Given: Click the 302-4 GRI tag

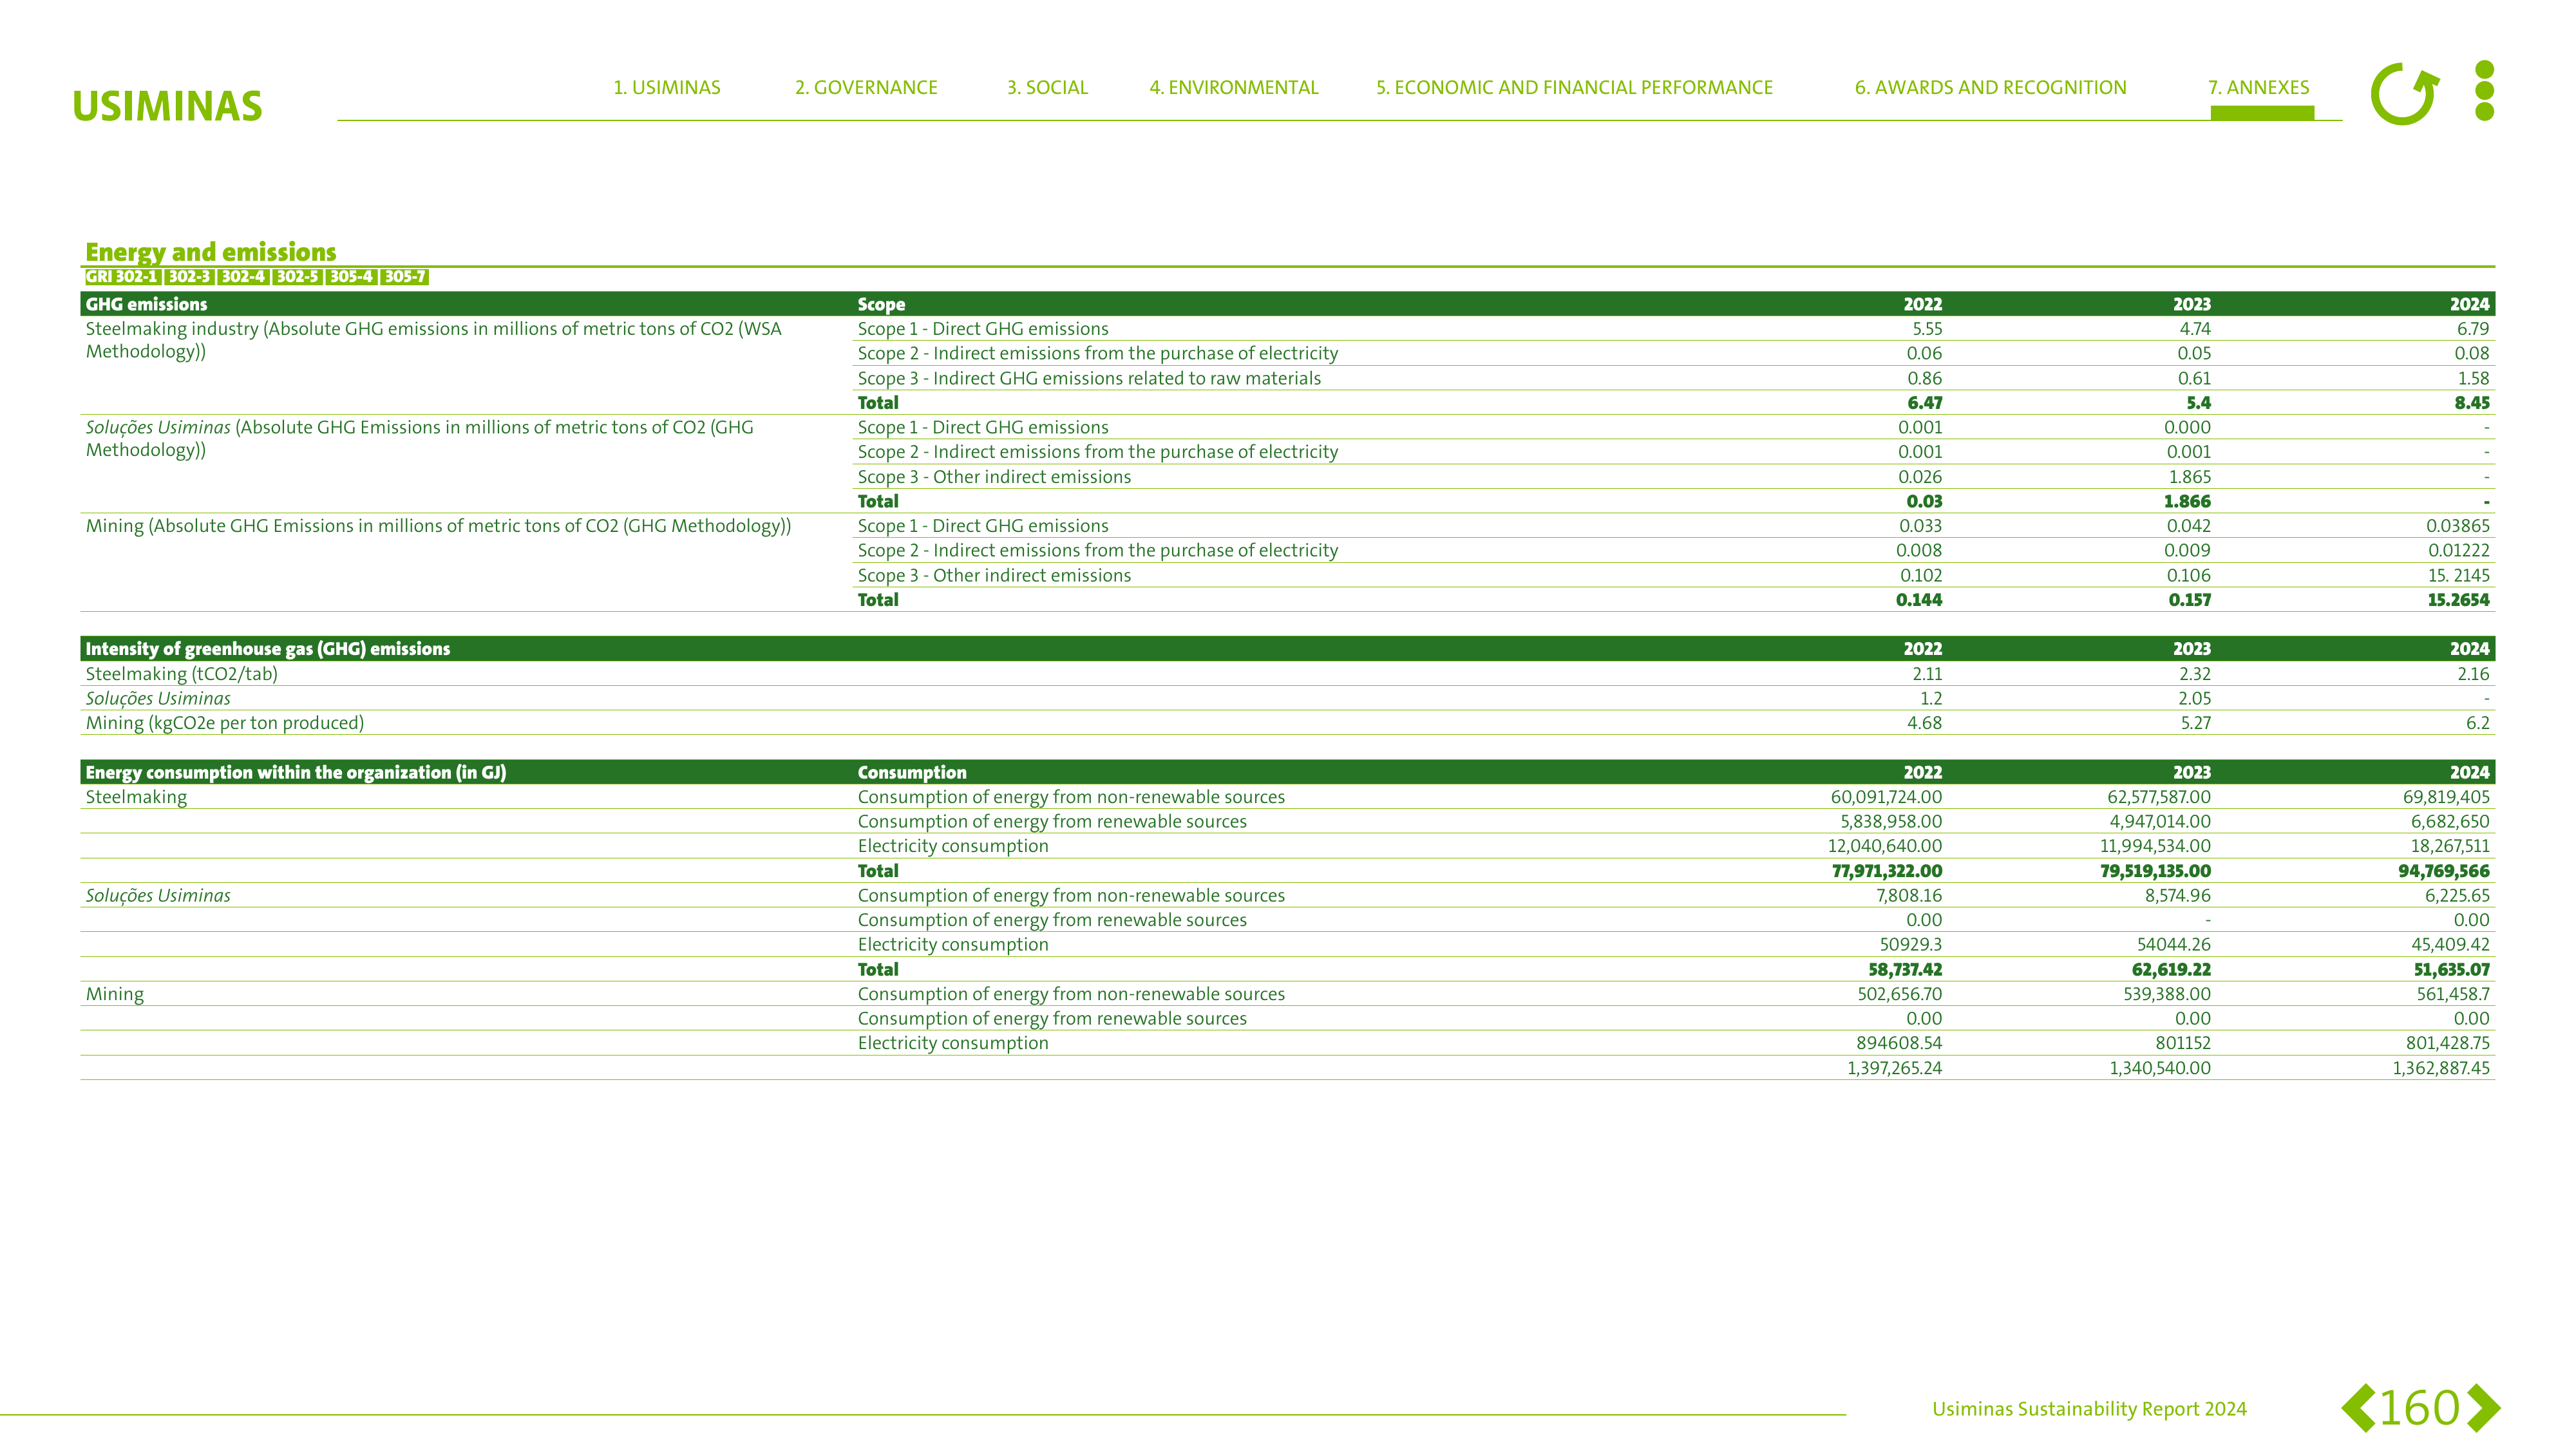Looking at the screenshot, I should pyautogui.click(x=243, y=277).
